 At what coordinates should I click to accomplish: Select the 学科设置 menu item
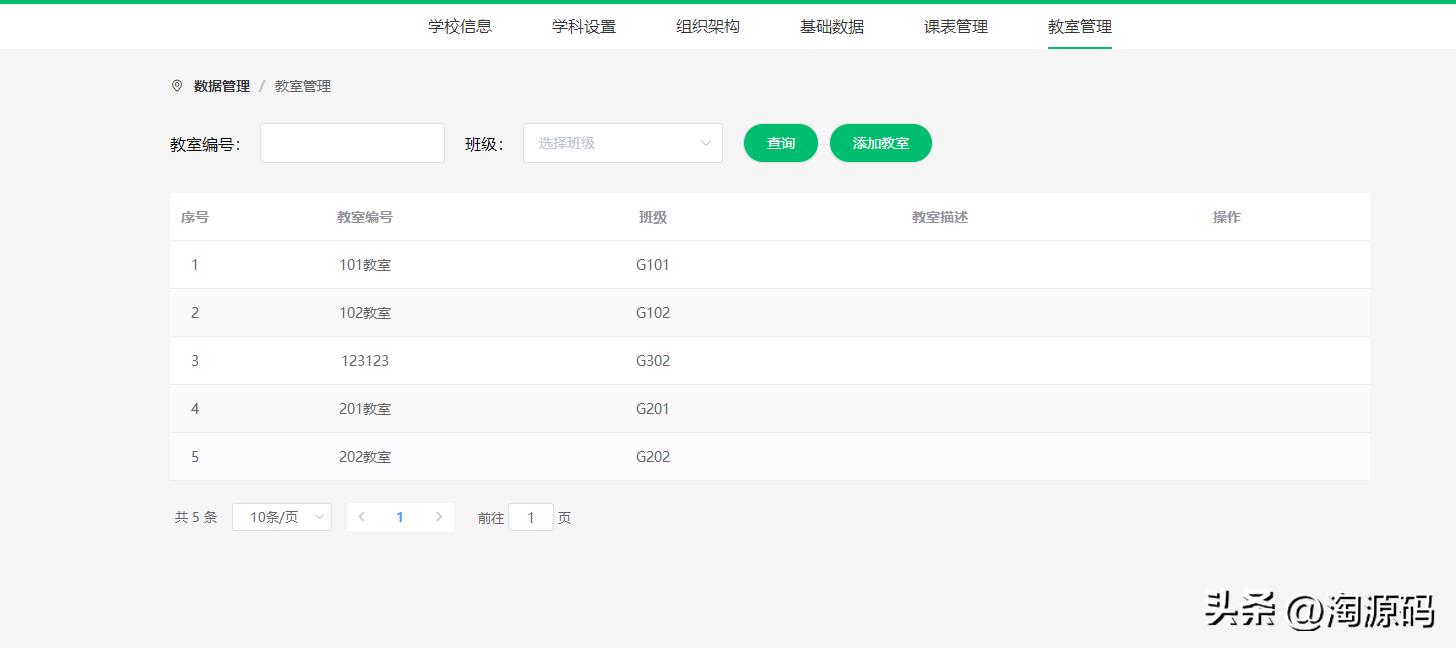click(x=584, y=27)
